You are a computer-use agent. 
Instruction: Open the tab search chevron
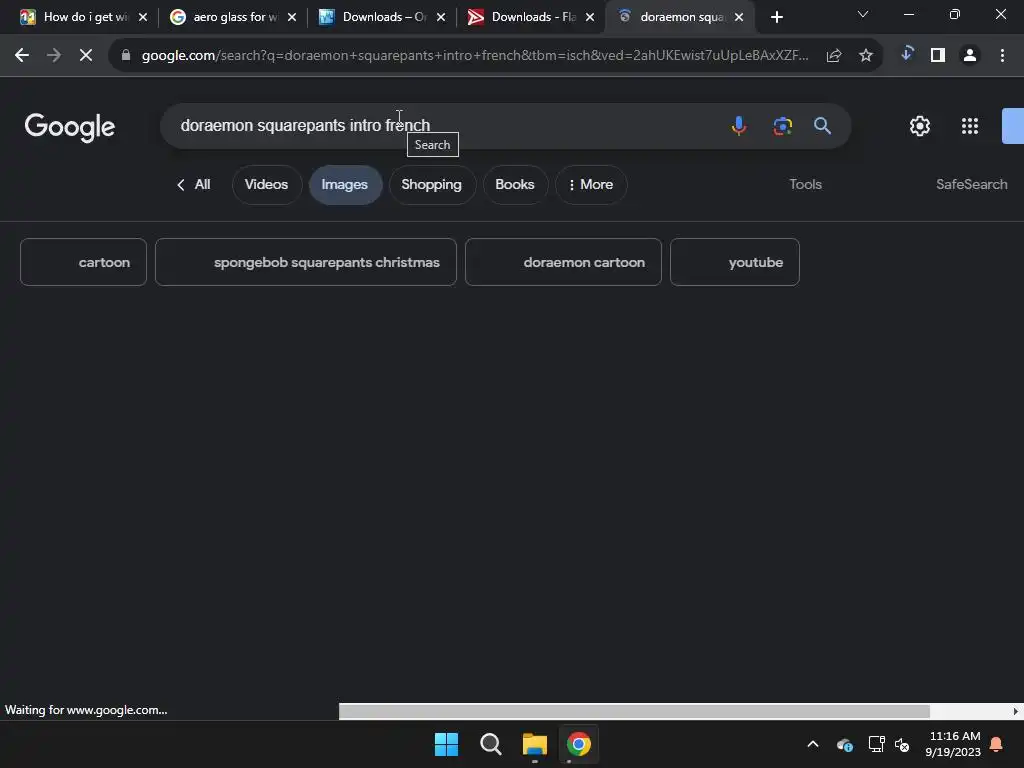(863, 14)
